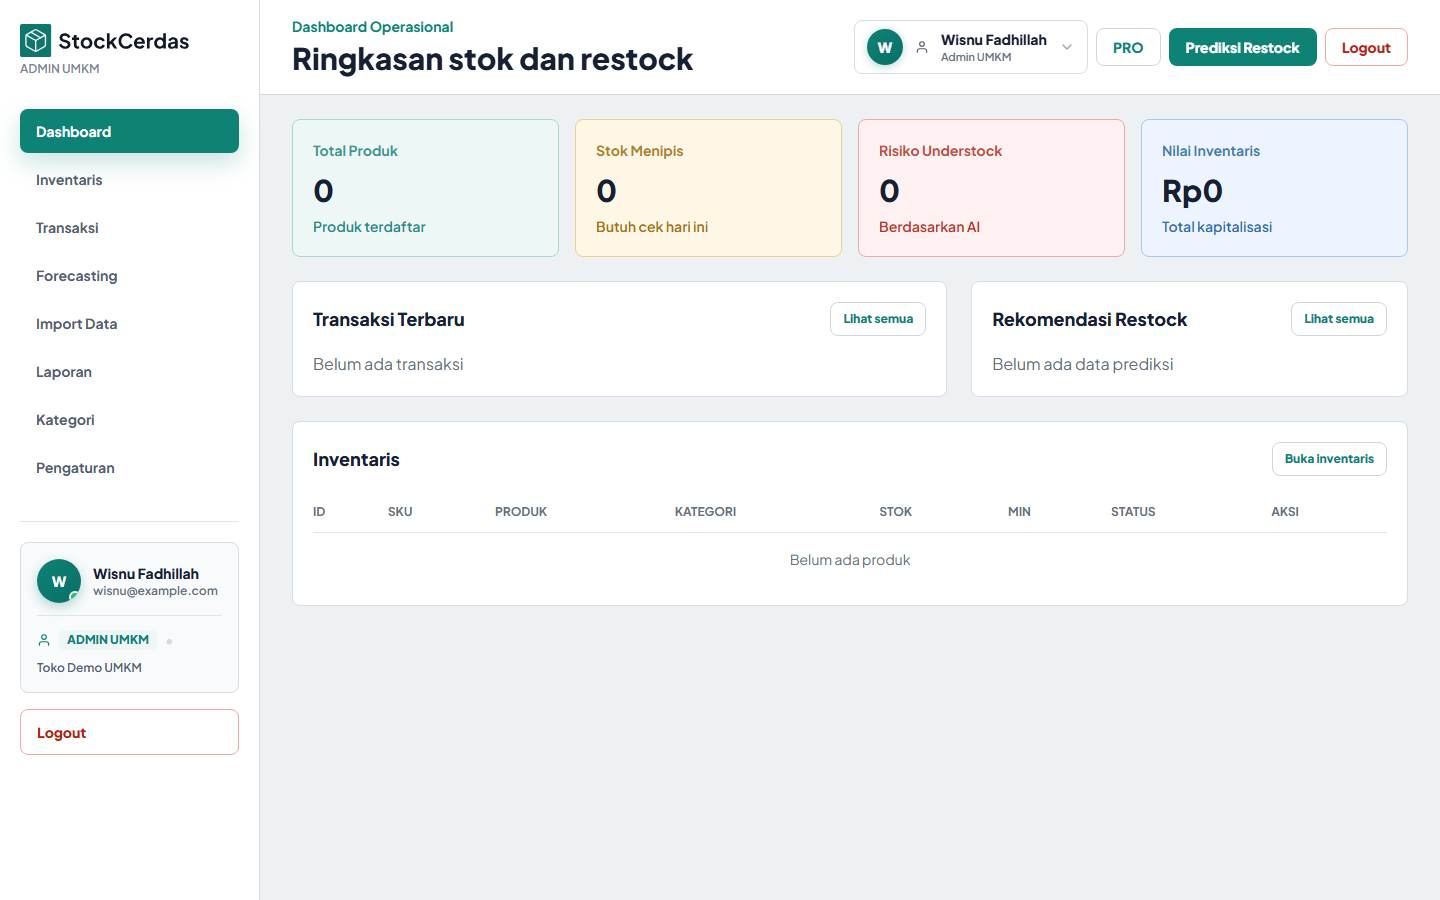The height and width of the screenshot is (900, 1440).
Task: Open Import Data page
Action: (129, 324)
